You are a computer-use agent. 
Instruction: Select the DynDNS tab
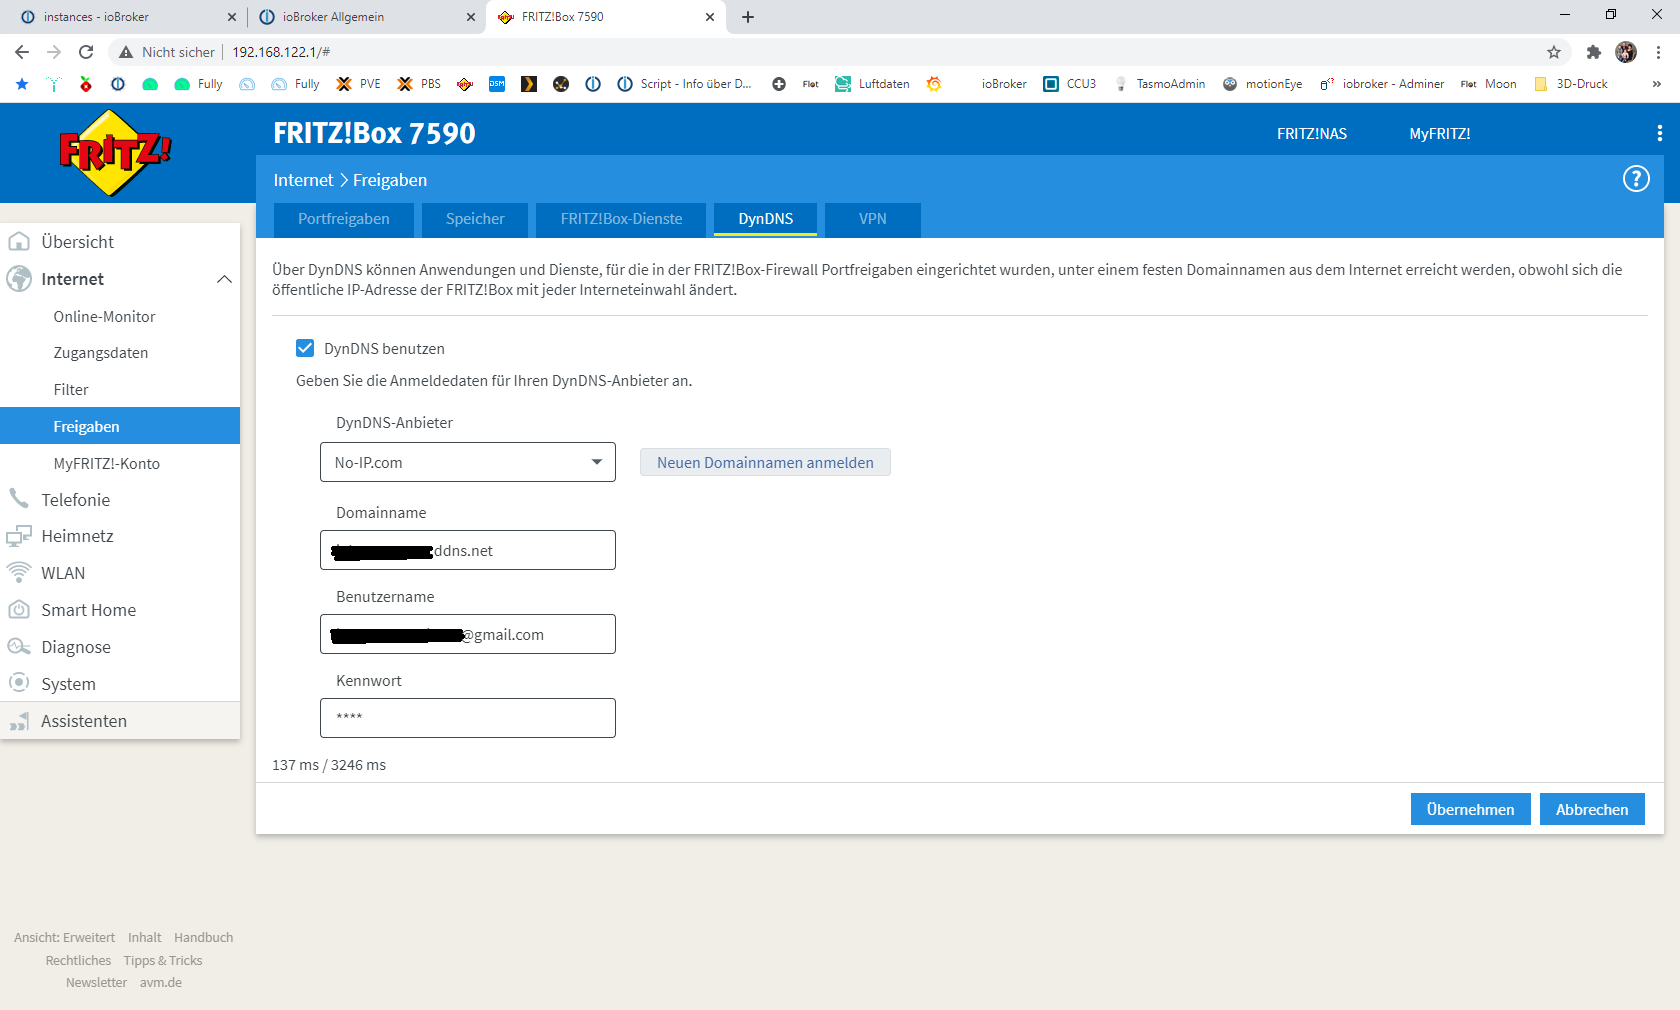[766, 219]
